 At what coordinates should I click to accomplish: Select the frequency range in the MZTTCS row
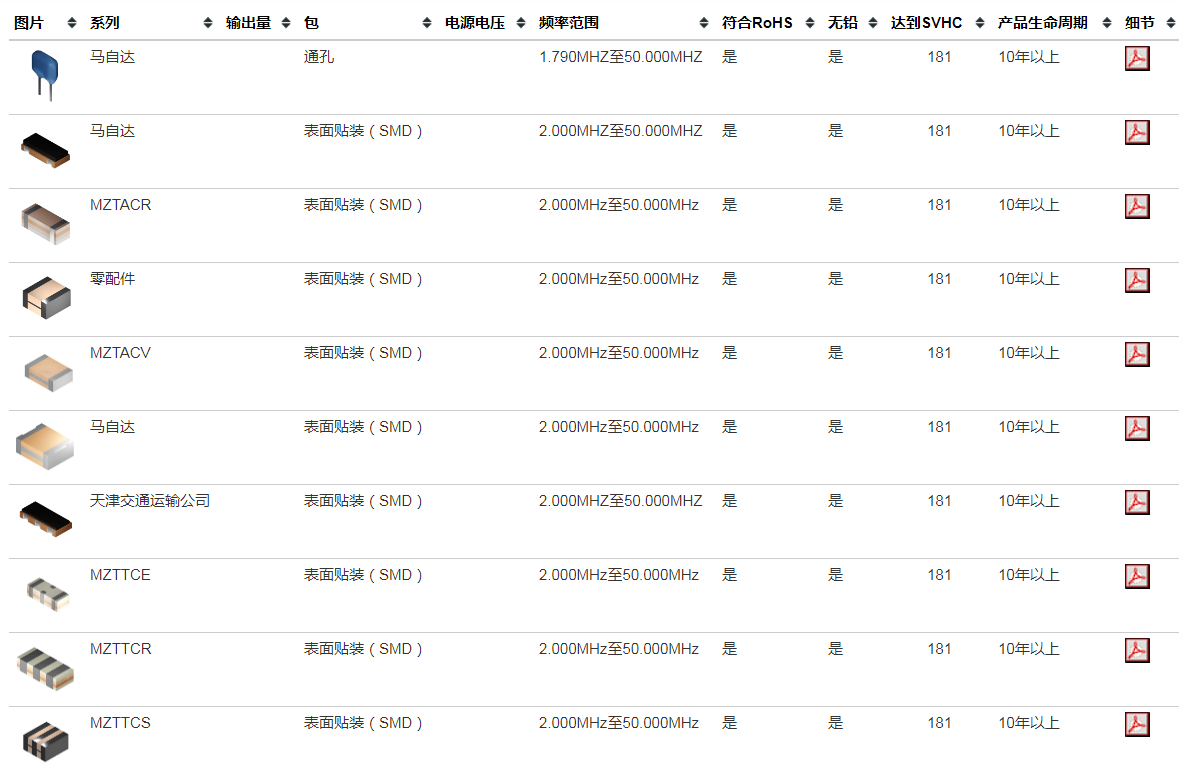pyautogui.click(x=618, y=723)
